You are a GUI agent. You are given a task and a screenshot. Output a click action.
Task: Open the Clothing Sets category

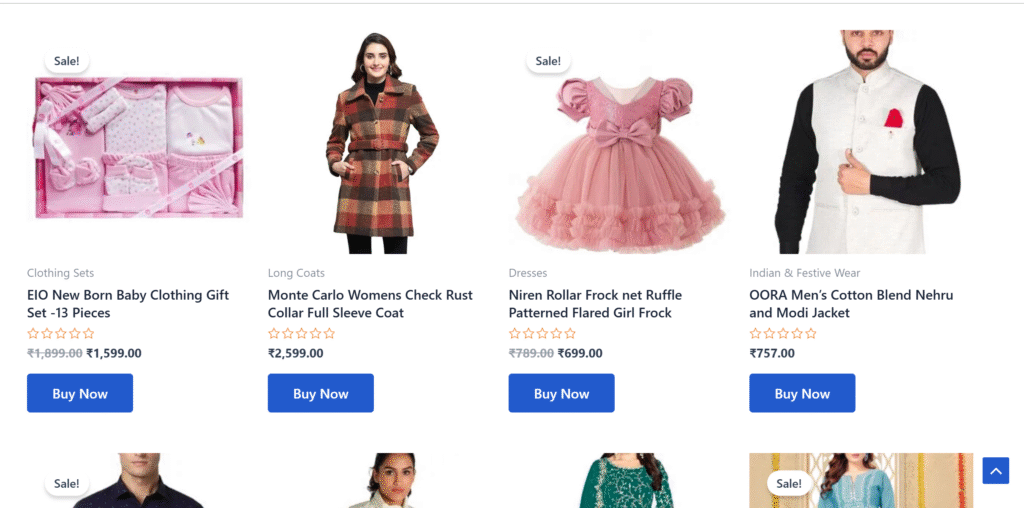coord(60,273)
